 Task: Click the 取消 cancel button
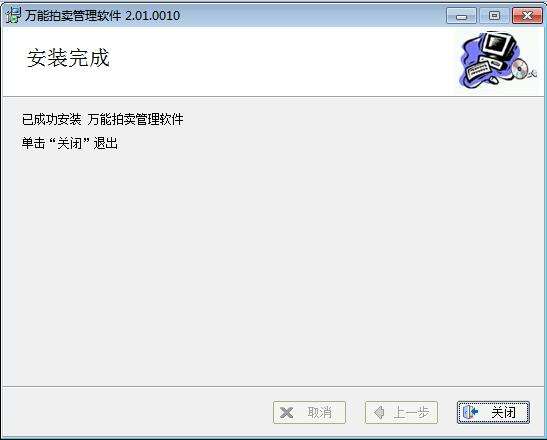point(309,412)
